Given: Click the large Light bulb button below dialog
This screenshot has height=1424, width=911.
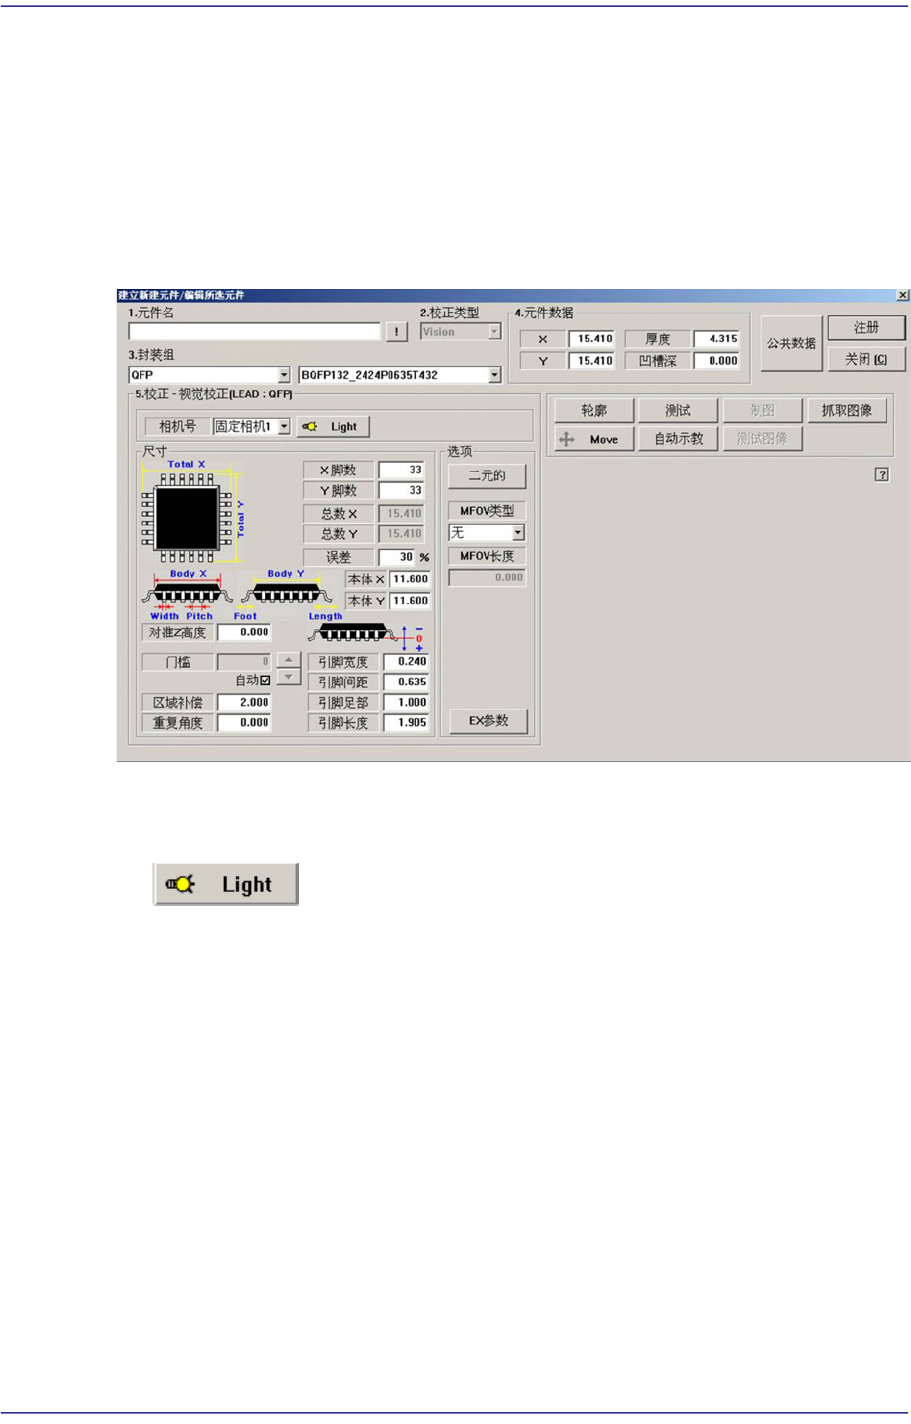Looking at the screenshot, I should (226, 884).
